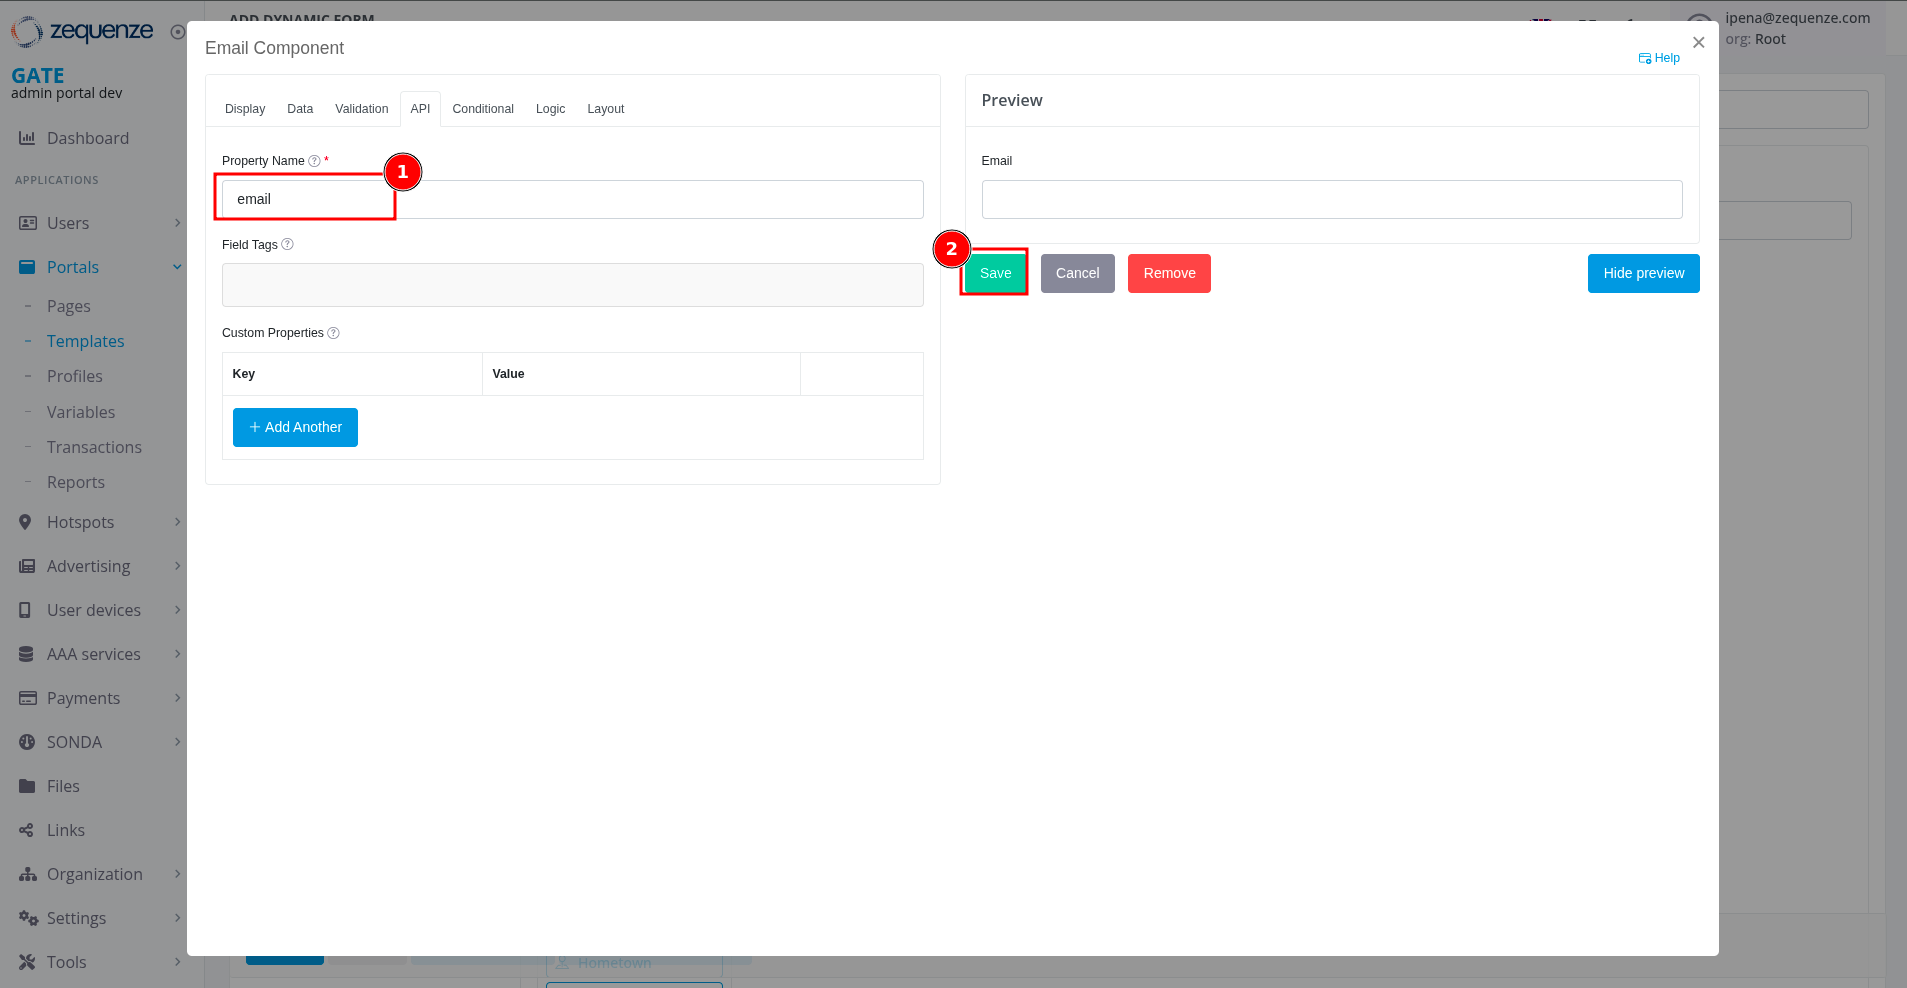Close the Email Component dialog
Viewport: 1907px width, 988px height.
pyautogui.click(x=1698, y=42)
